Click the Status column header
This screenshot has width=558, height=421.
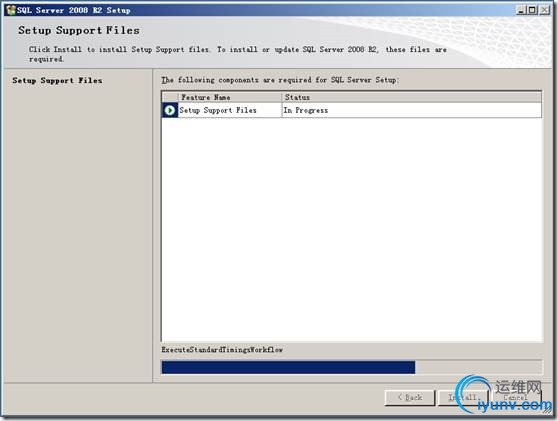point(412,97)
